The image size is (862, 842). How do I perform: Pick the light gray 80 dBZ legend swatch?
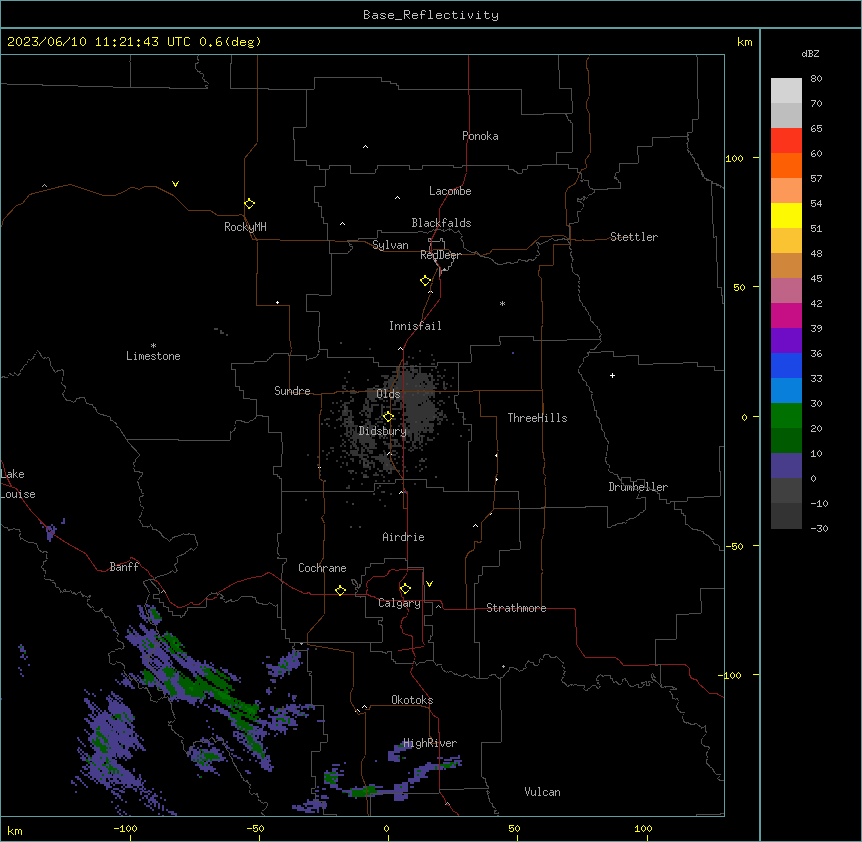click(x=786, y=90)
